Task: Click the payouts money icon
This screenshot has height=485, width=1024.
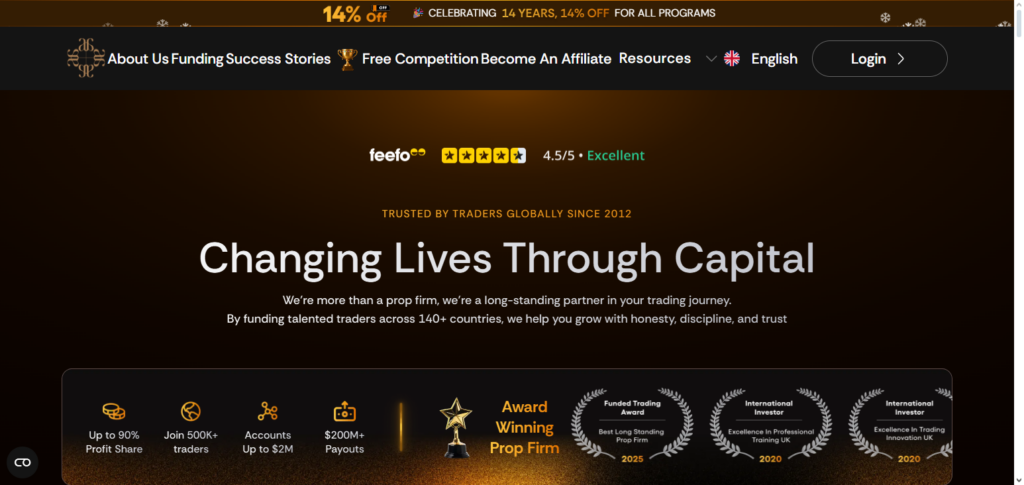Action: click(x=345, y=411)
